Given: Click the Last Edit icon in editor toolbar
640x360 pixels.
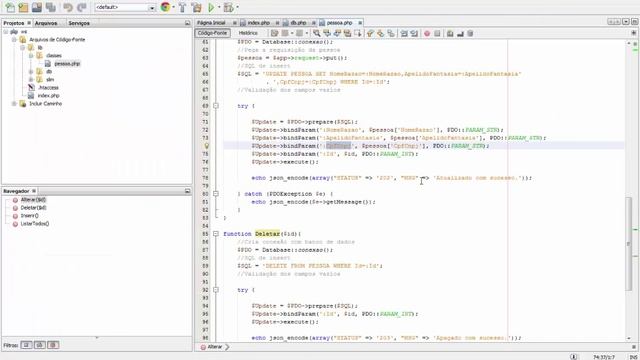Looking at the screenshot, I should tap(274, 33).
